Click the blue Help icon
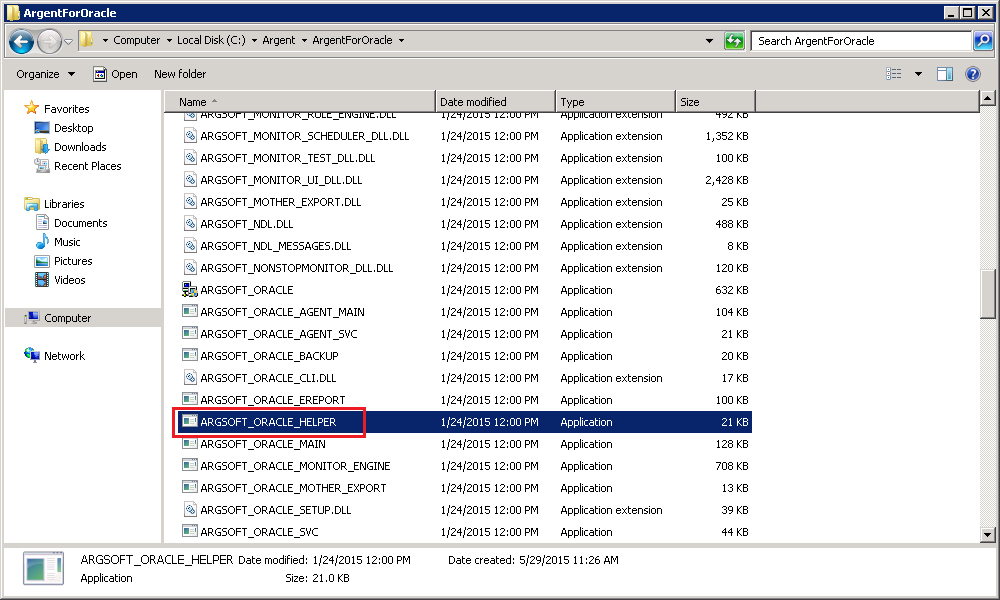Viewport: 1000px width, 600px height. click(973, 74)
